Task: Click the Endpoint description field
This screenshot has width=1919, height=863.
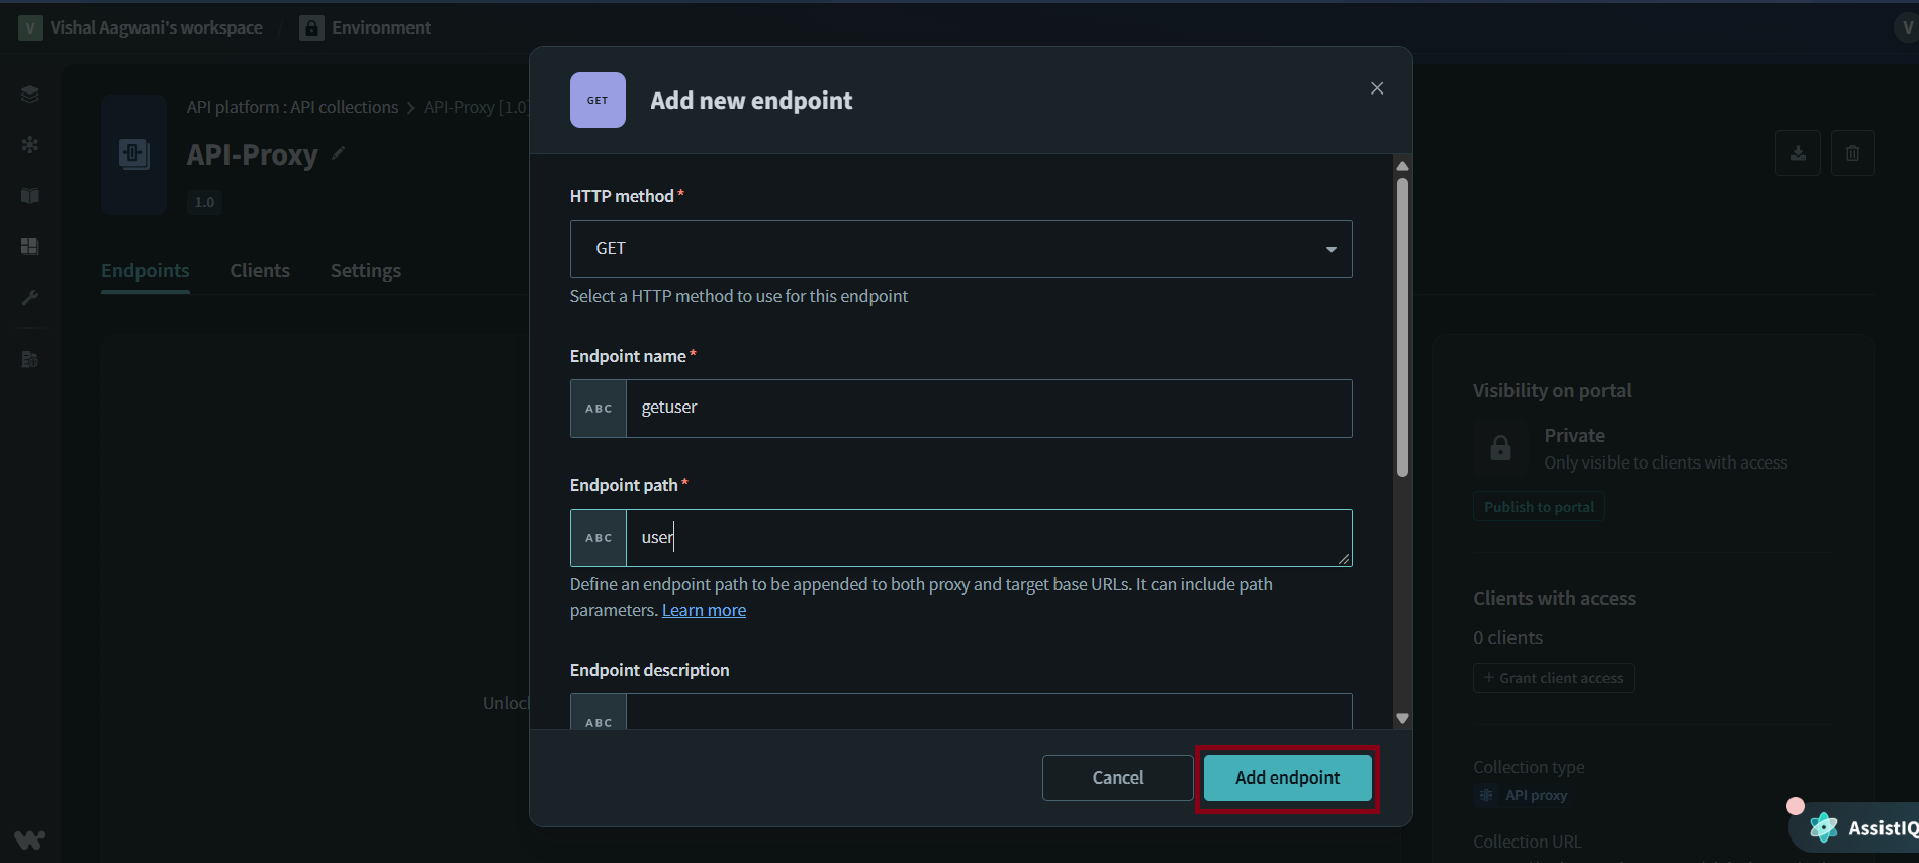Action: pos(961,712)
